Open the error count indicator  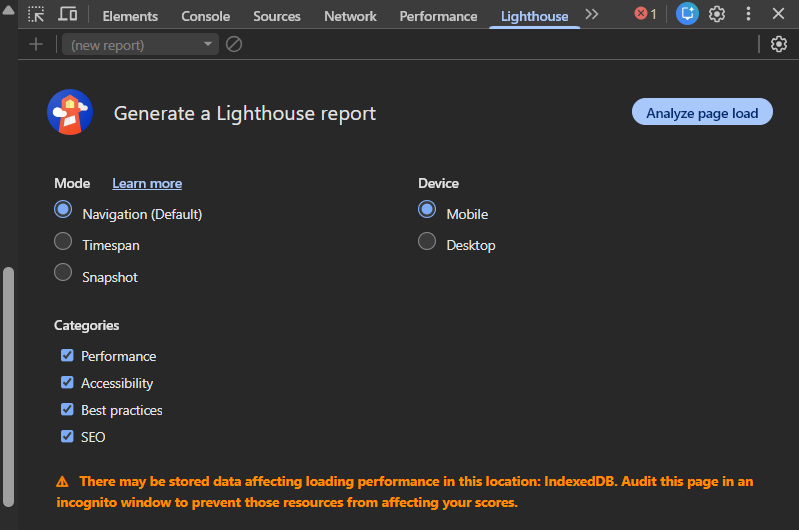tap(645, 14)
